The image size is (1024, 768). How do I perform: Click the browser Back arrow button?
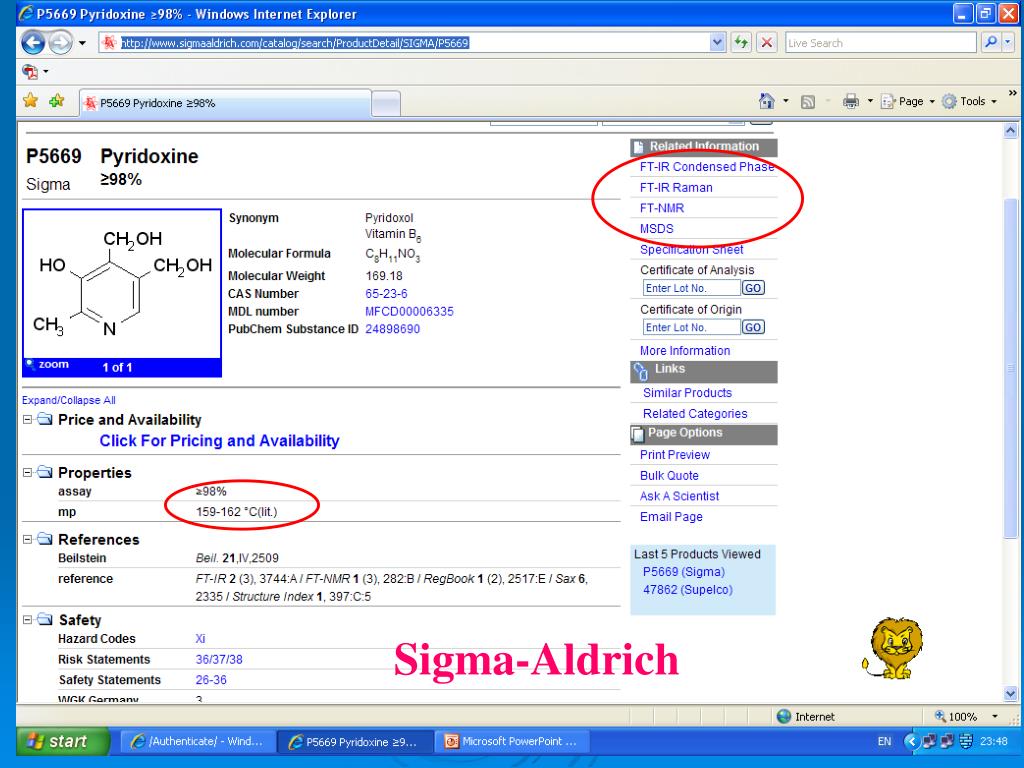33,43
